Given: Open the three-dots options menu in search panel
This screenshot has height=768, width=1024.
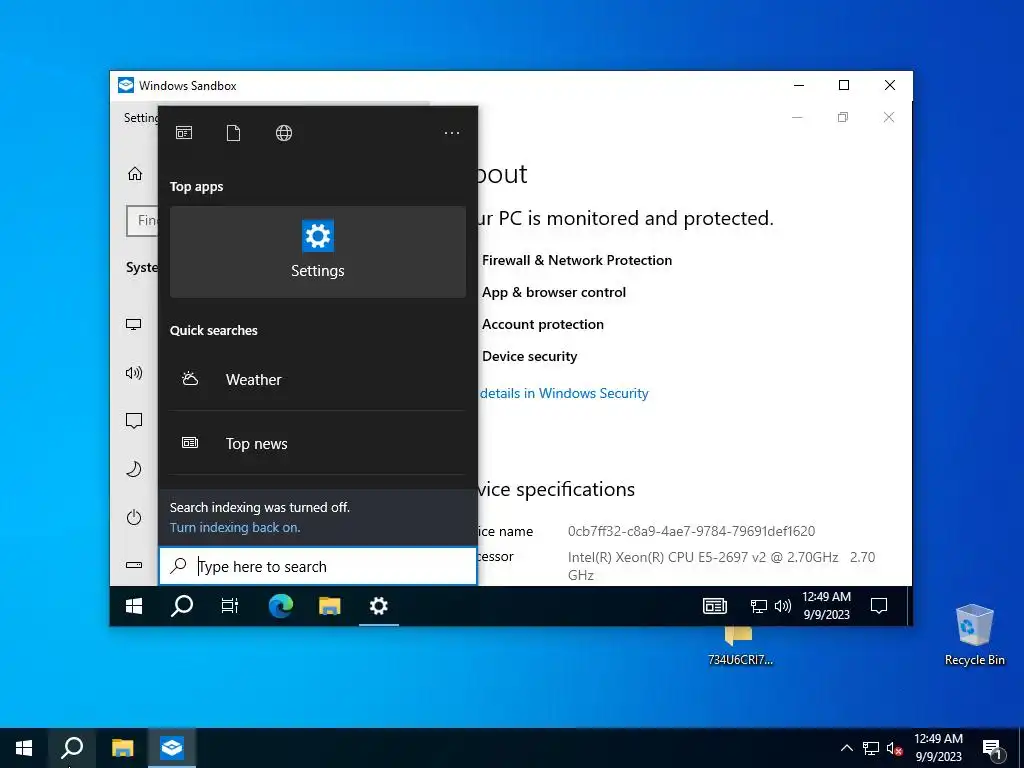Looking at the screenshot, I should click(452, 133).
